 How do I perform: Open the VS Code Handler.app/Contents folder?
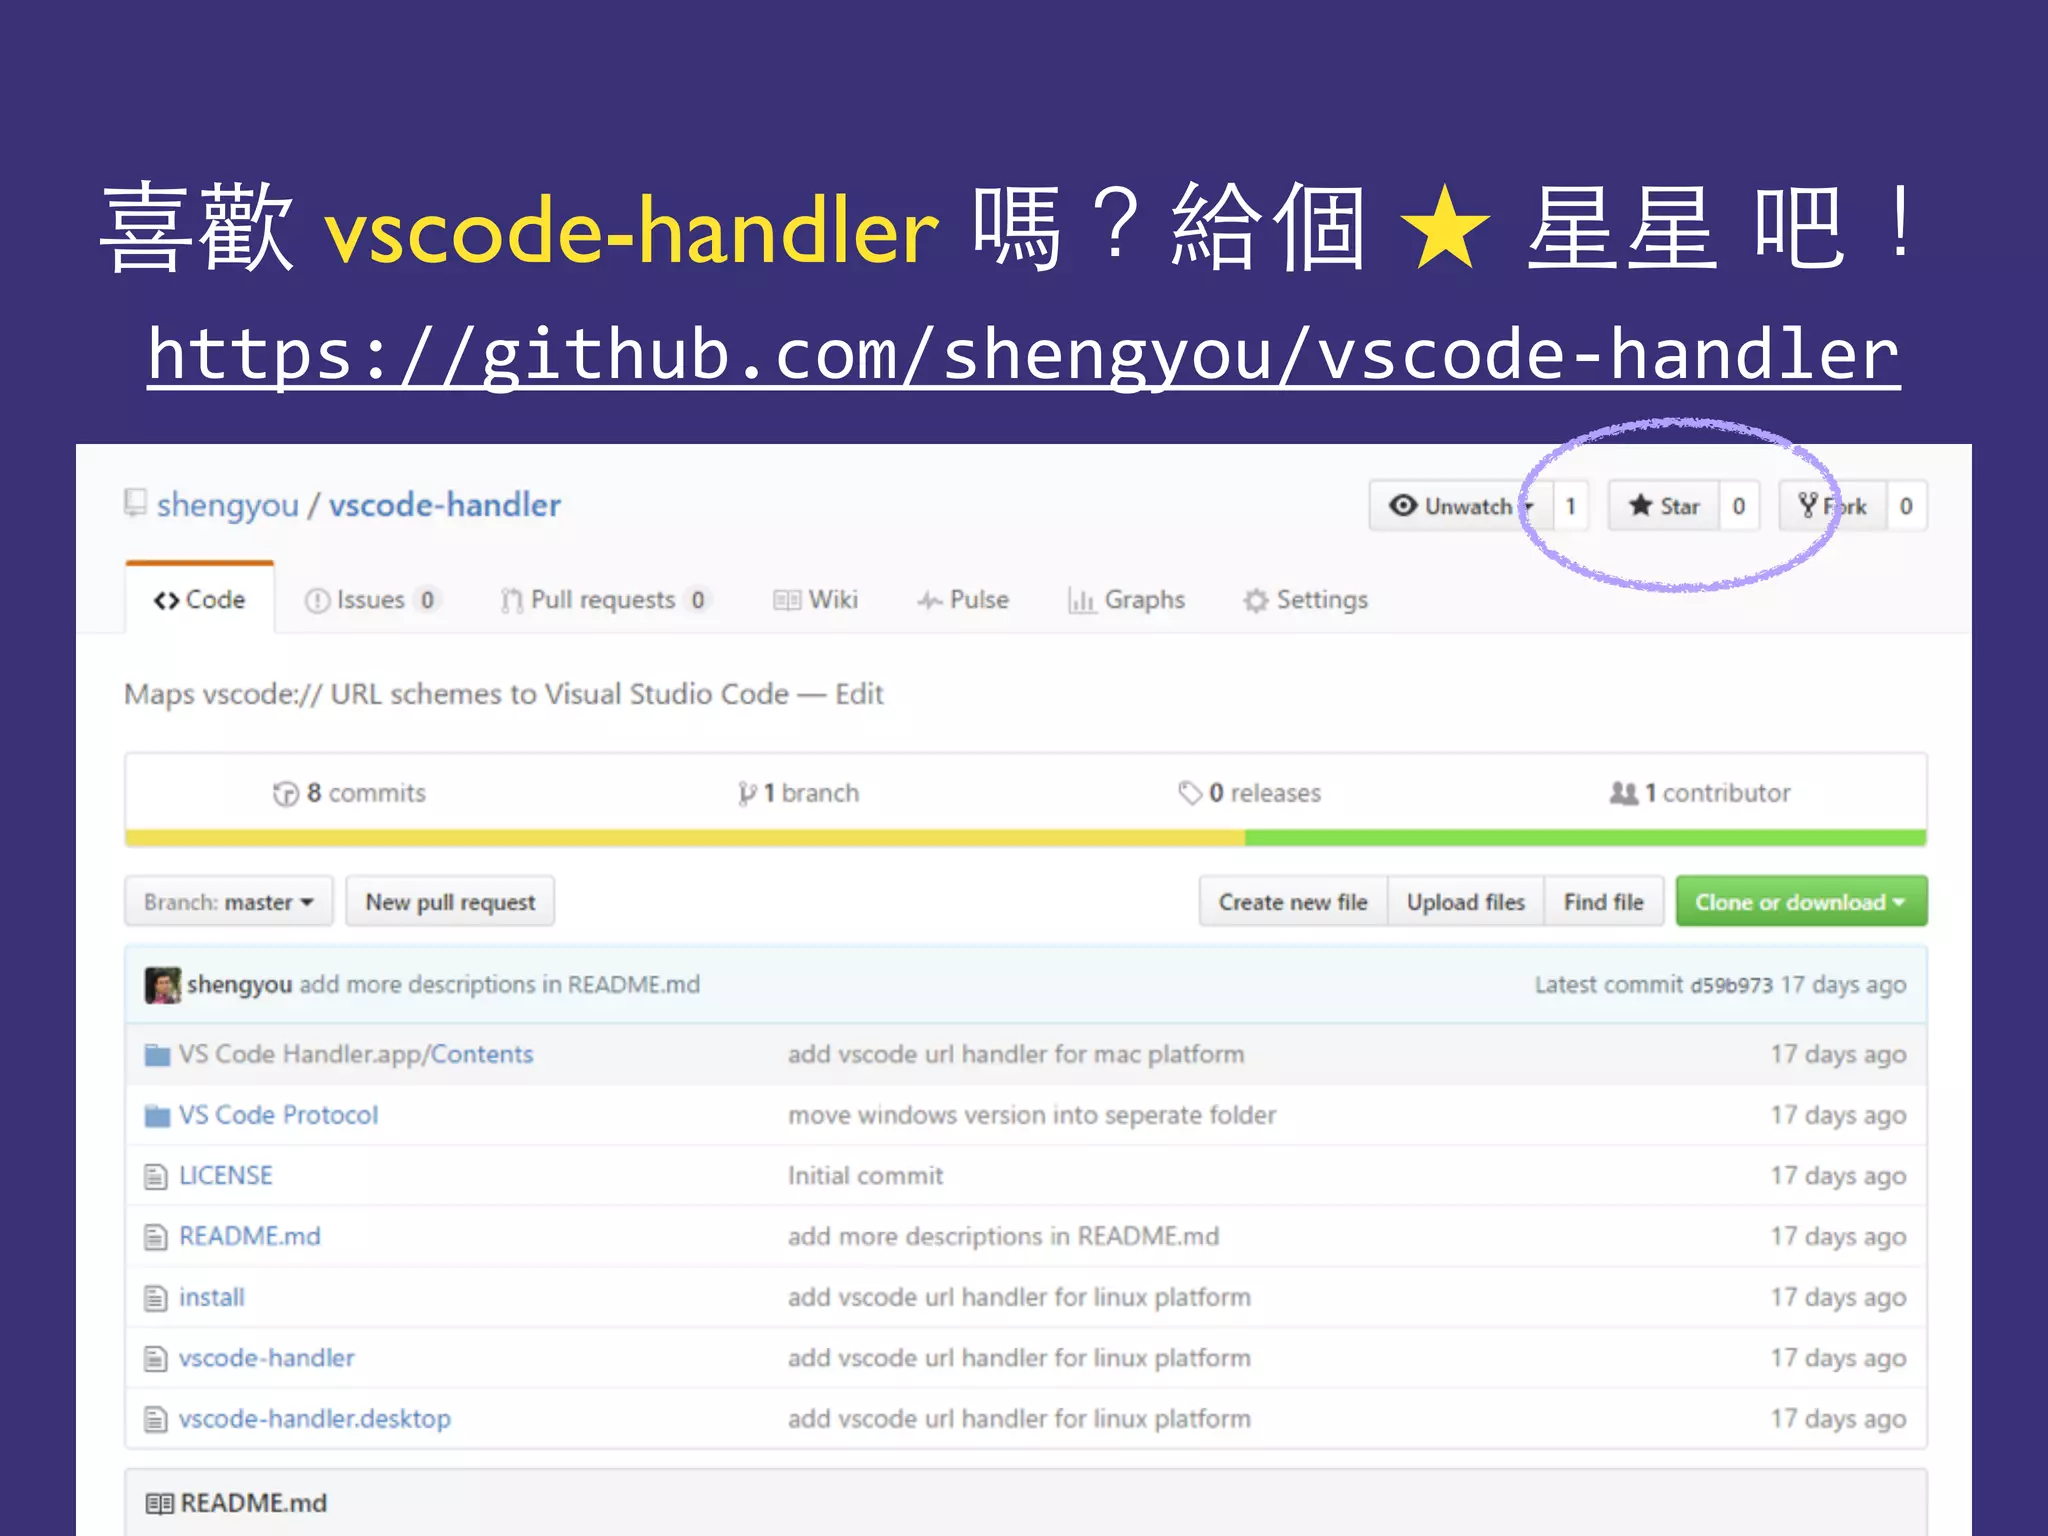(x=356, y=1054)
